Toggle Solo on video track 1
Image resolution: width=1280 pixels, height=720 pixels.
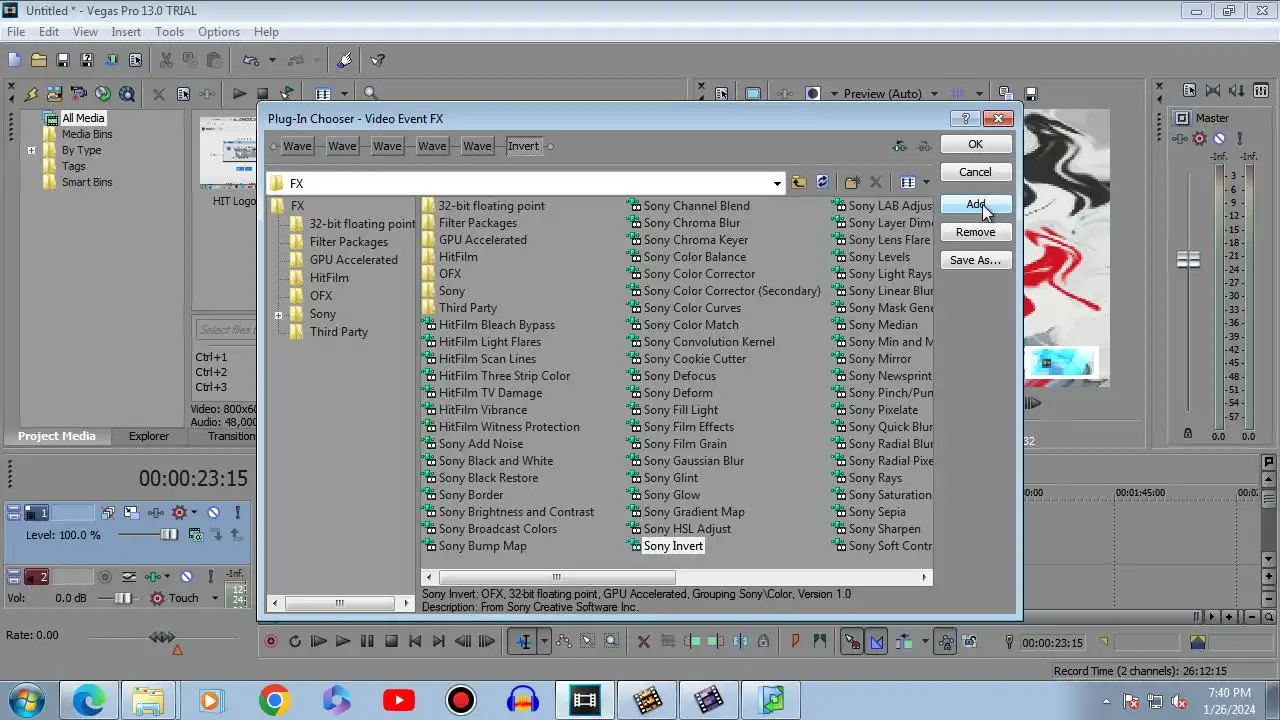(238, 513)
